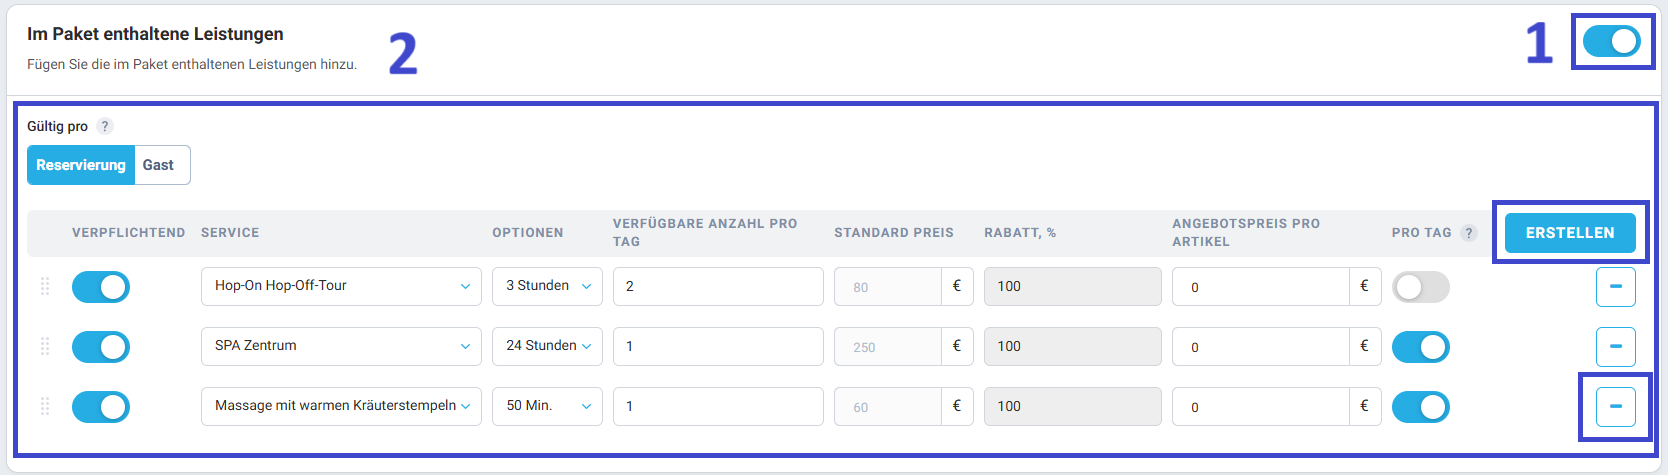Image resolution: width=1668 pixels, height=475 pixels.
Task: Remove the Massage mit warmen Kräuterstempeln row
Action: click(x=1615, y=407)
